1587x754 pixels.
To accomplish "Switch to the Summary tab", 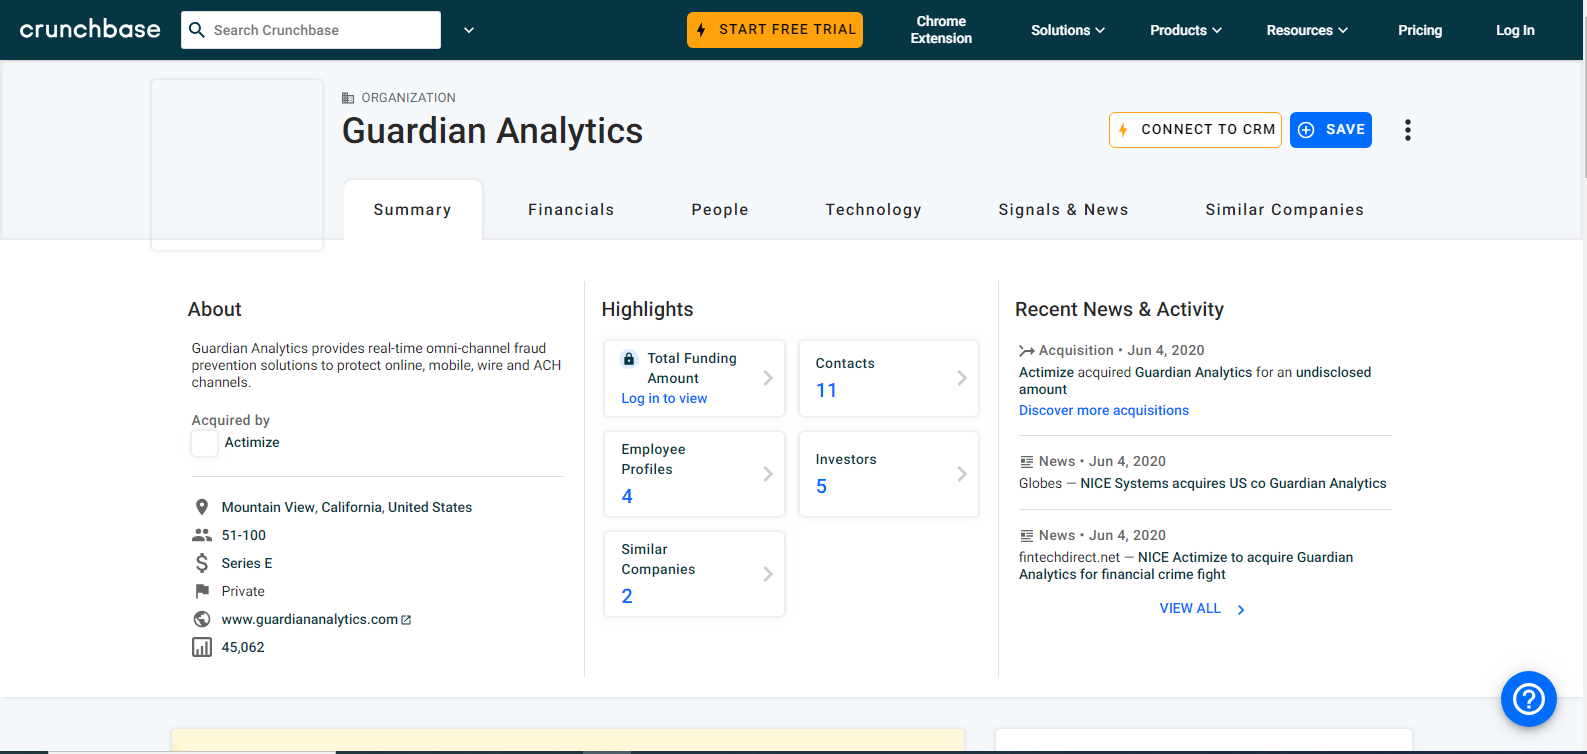I will [x=412, y=210].
